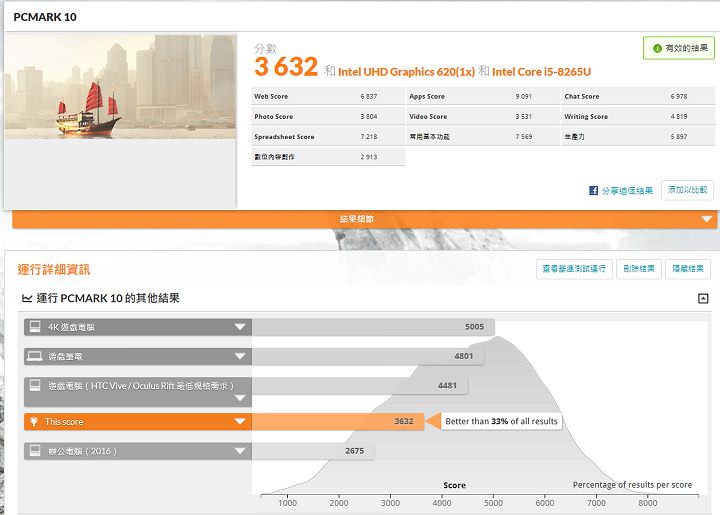Viewport: 720px width, 515px height.
Task: Click the valid result badge button
Action: click(679, 48)
